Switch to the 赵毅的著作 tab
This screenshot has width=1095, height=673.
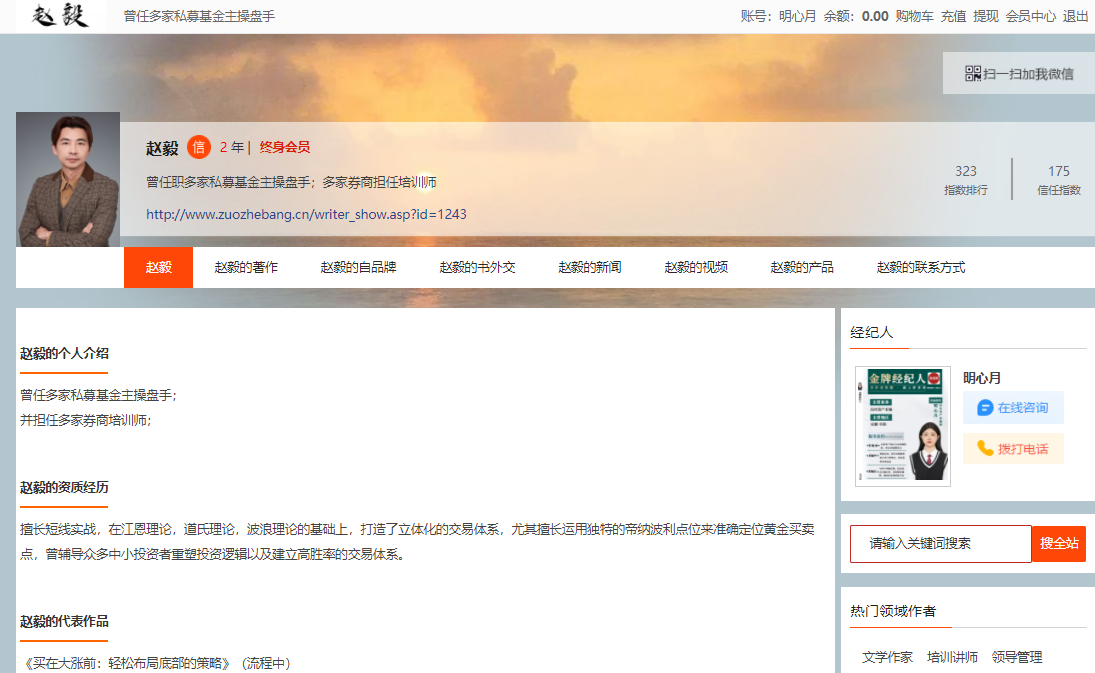click(x=246, y=267)
